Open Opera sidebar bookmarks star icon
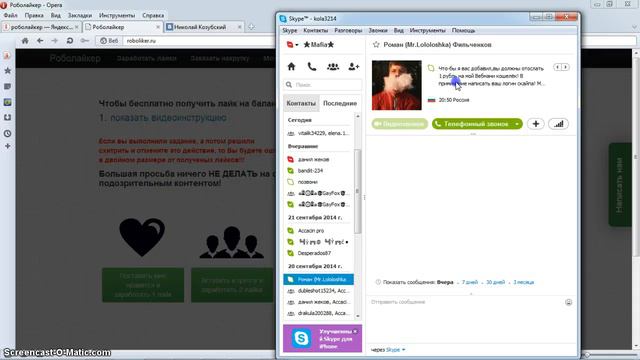This screenshot has height=360, width=640. [x=7, y=71]
